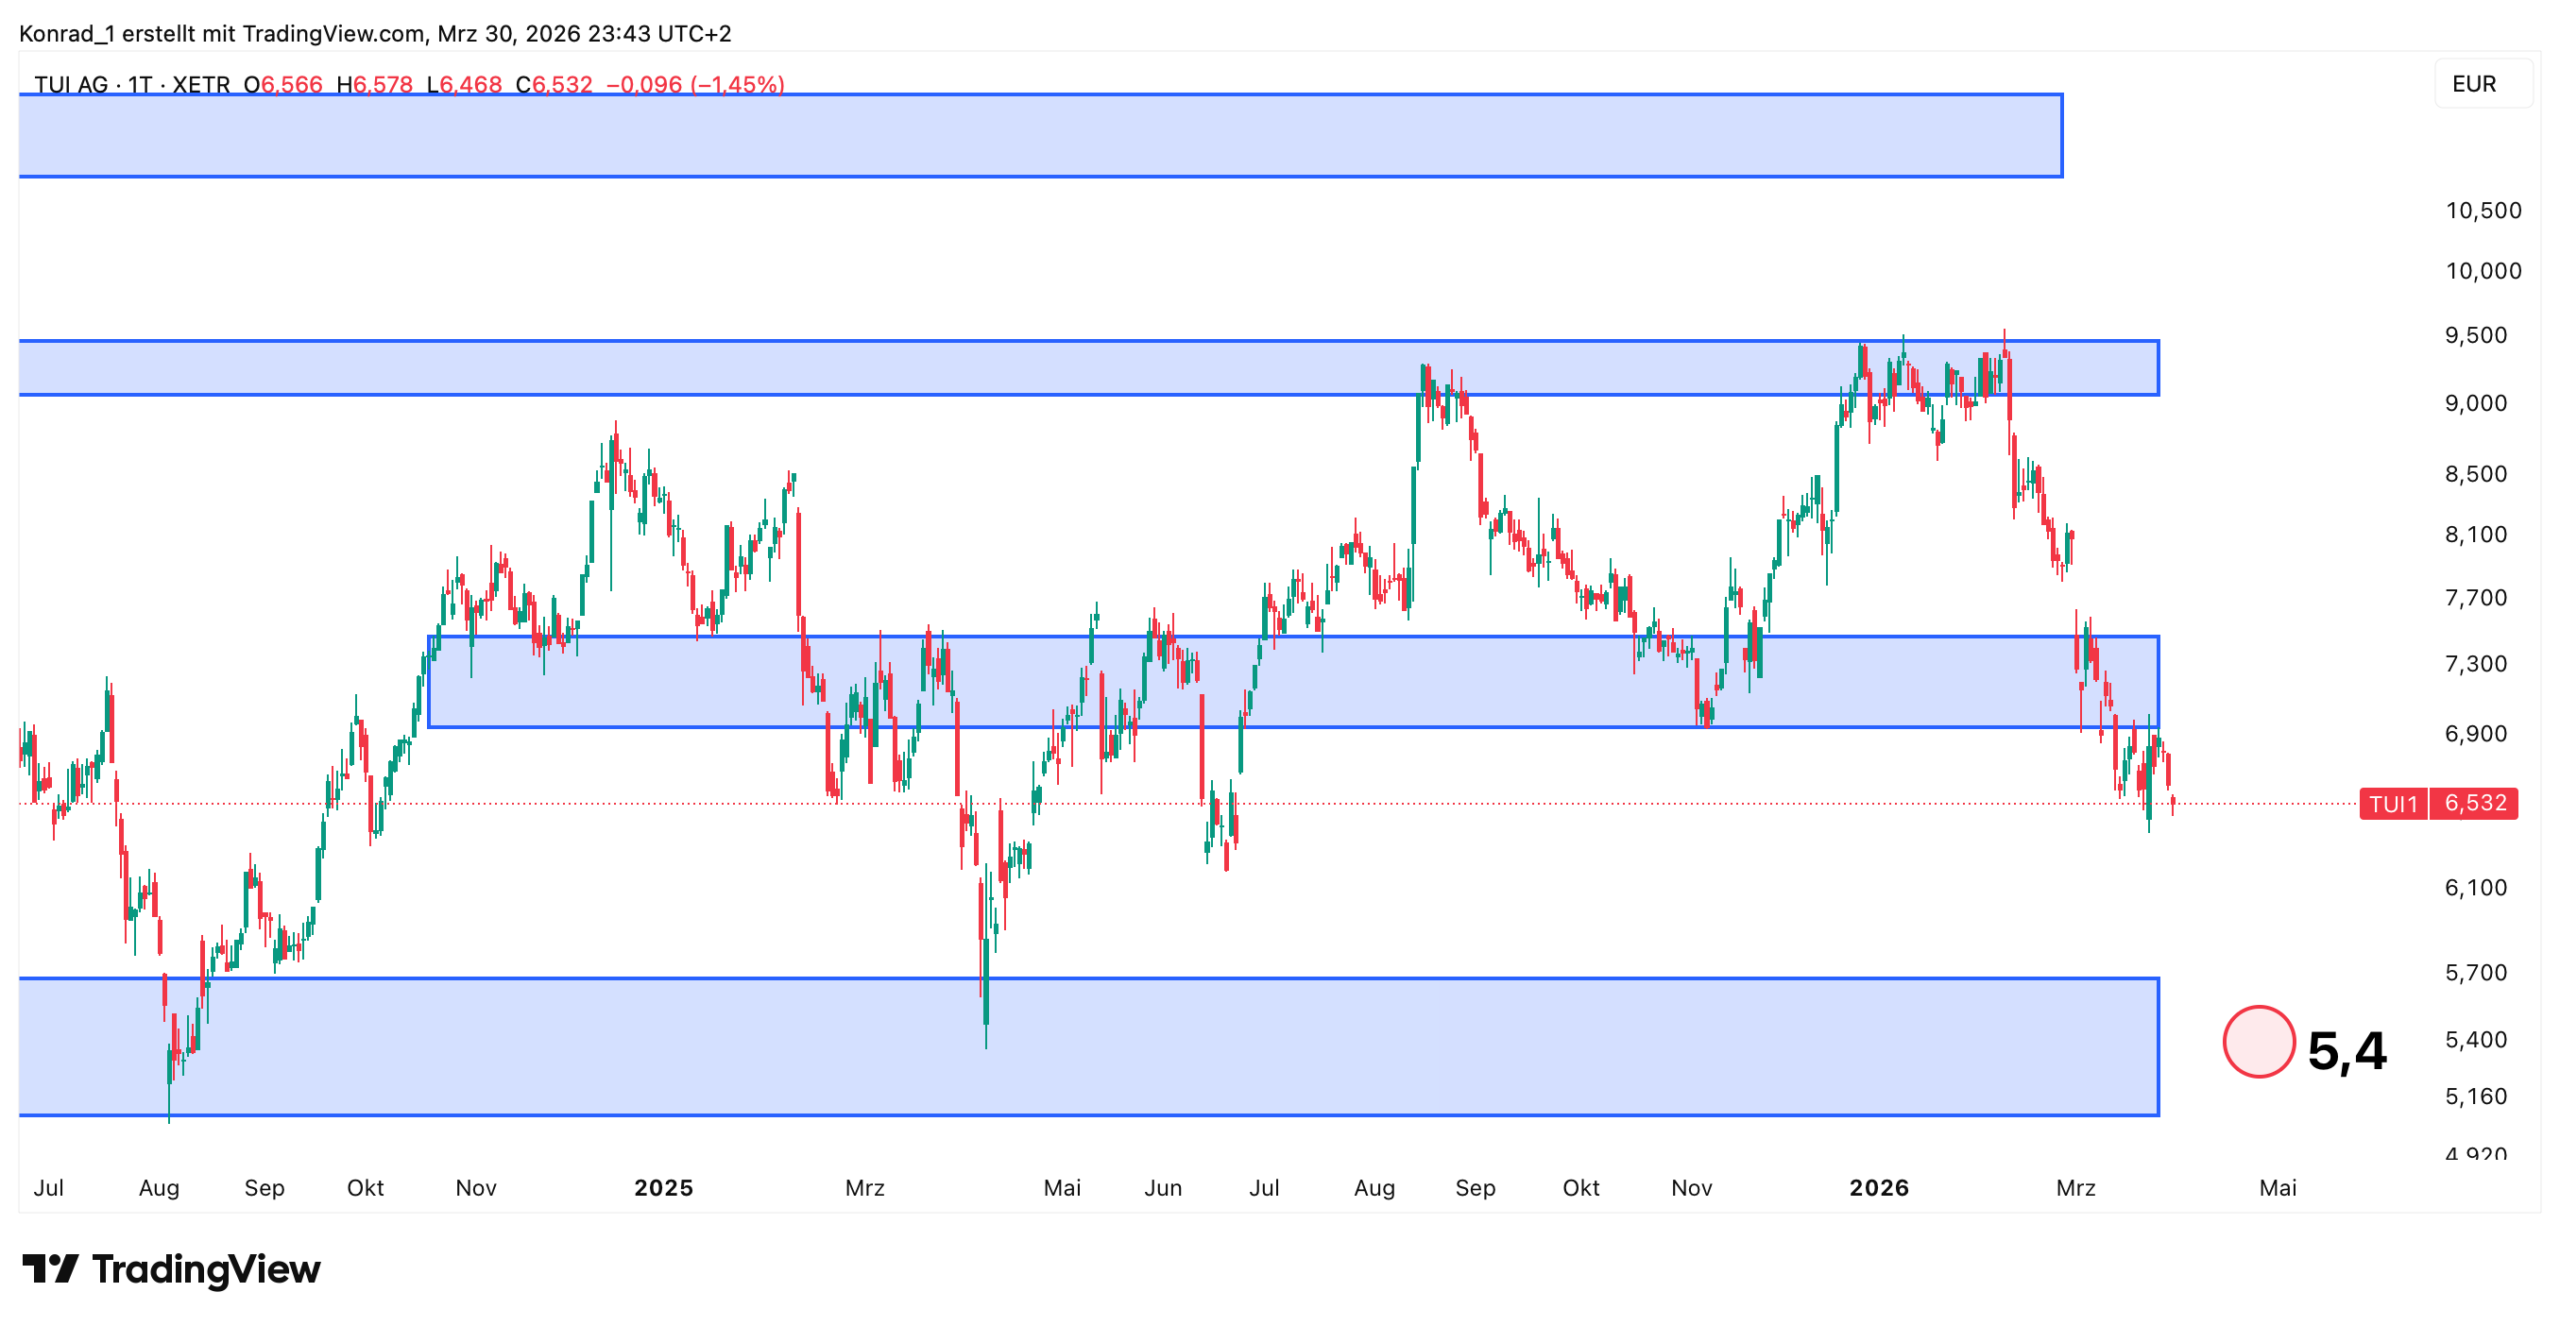Select the top blue resistance zone rectangle
The image size is (2560, 1326).
click(x=1040, y=136)
